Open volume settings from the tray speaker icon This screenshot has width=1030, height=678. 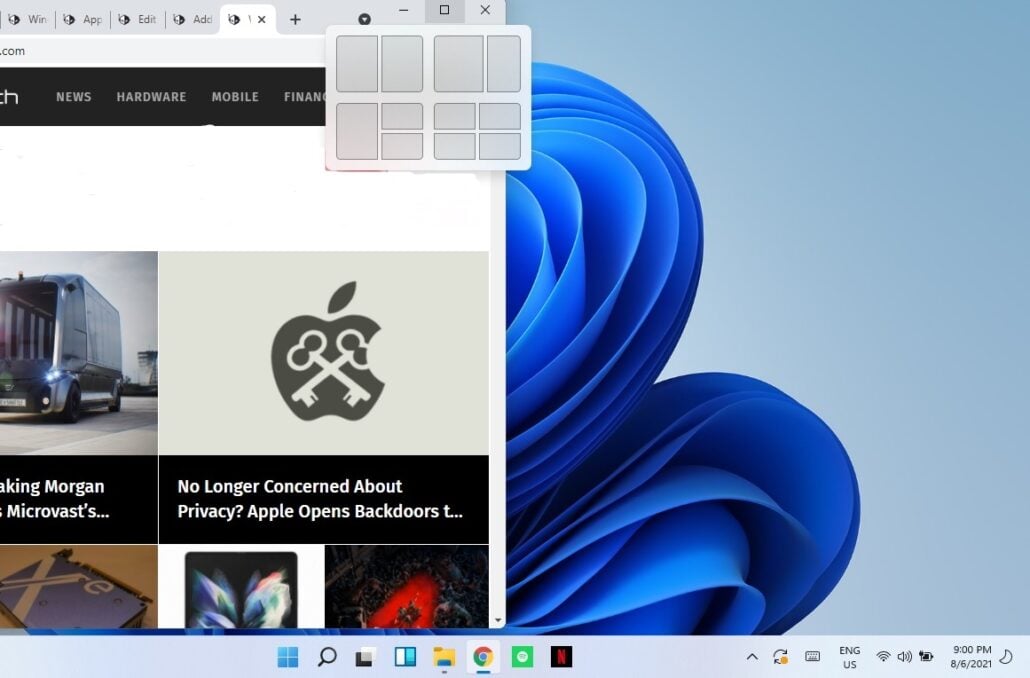click(x=905, y=657)
